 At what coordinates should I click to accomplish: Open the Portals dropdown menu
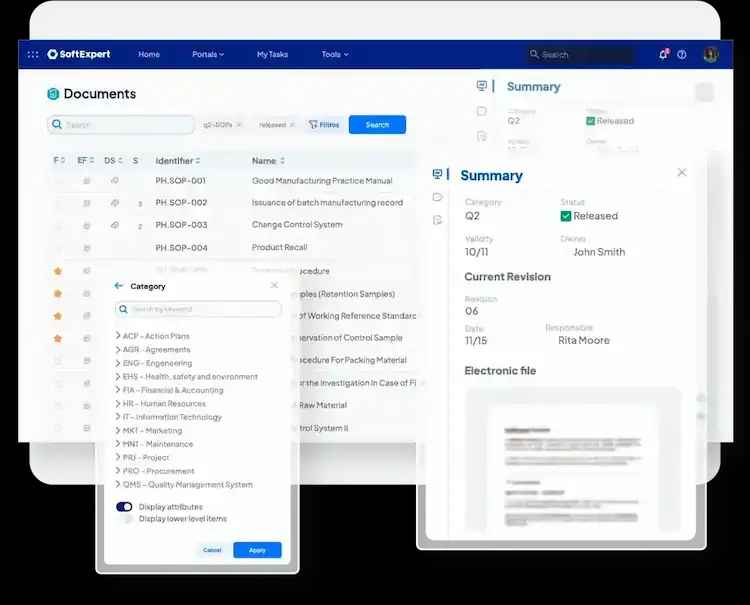tap(208, 55)
